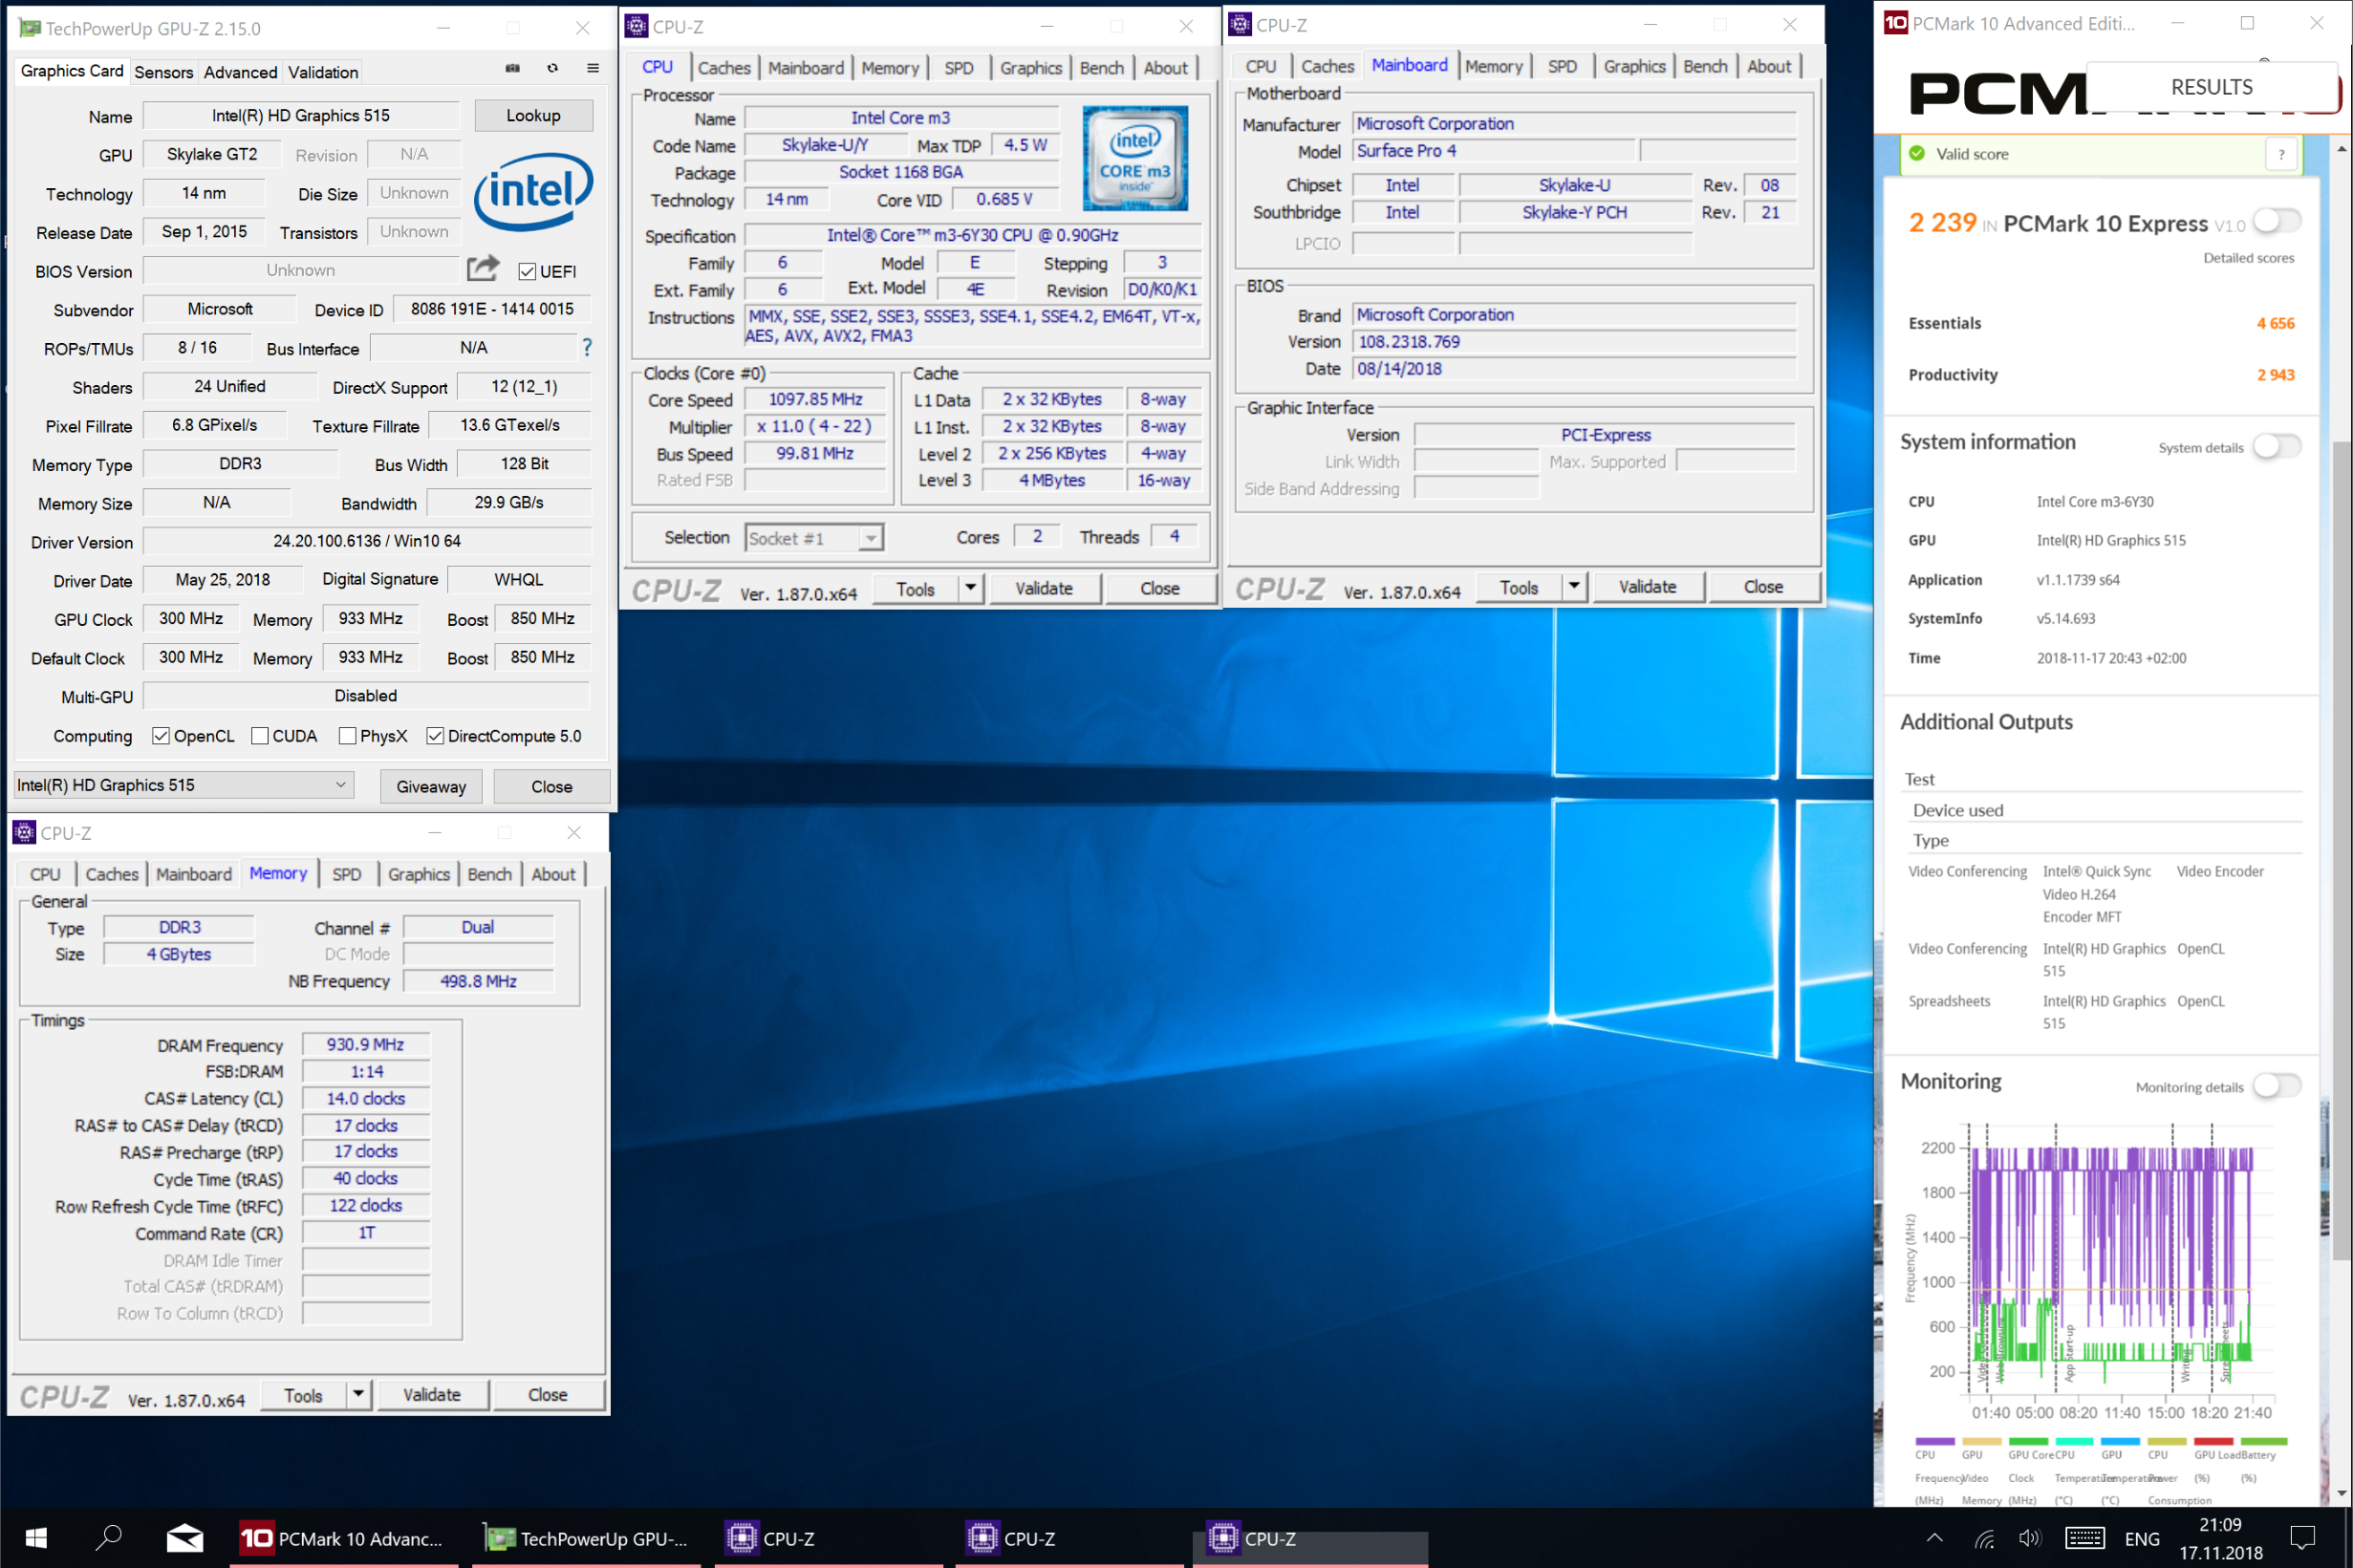Open Tools dropdown arrow in Mainboard window
The height and width of the screenshot is (1568, 2353).
(1574, 586)
